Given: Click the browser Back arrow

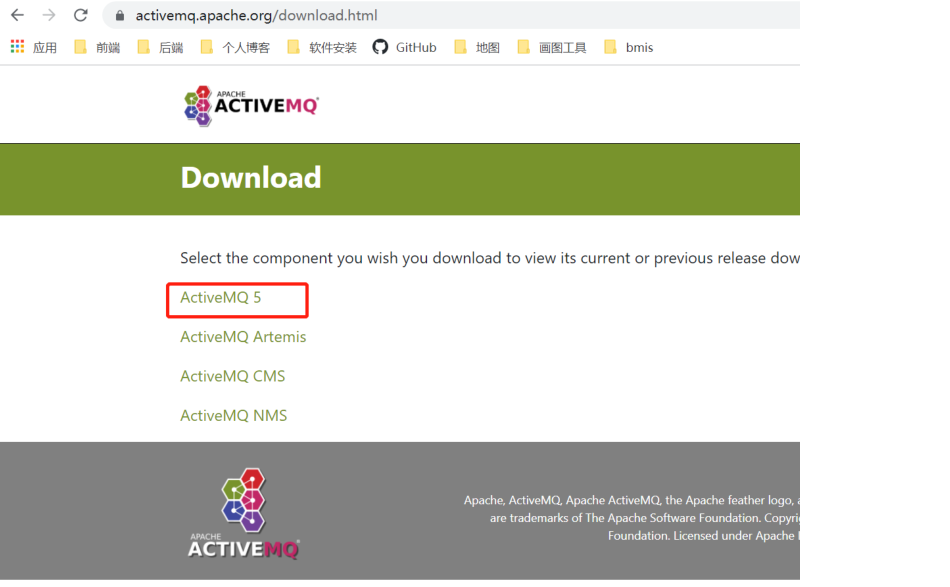Looking at the screenshot, I should pos(17,15).
